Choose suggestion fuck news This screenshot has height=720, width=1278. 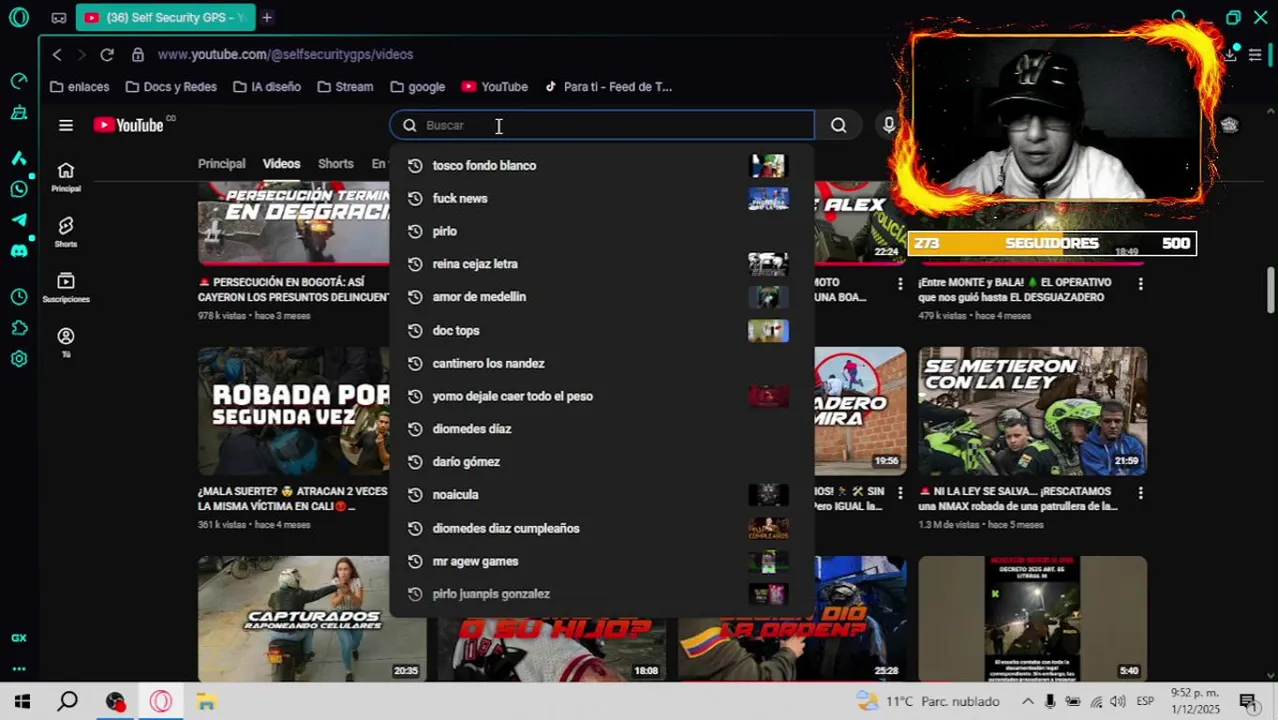(602, 198)
